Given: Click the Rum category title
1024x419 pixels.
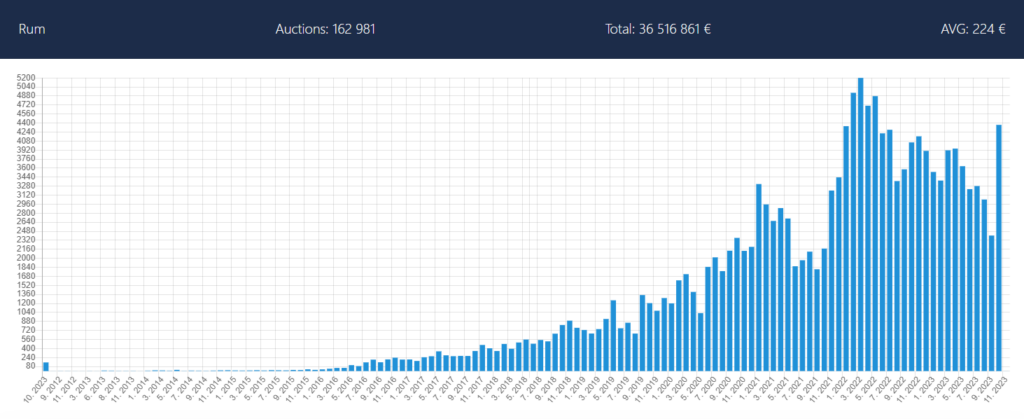Looking at the screenshot, I should click(32, 29).
